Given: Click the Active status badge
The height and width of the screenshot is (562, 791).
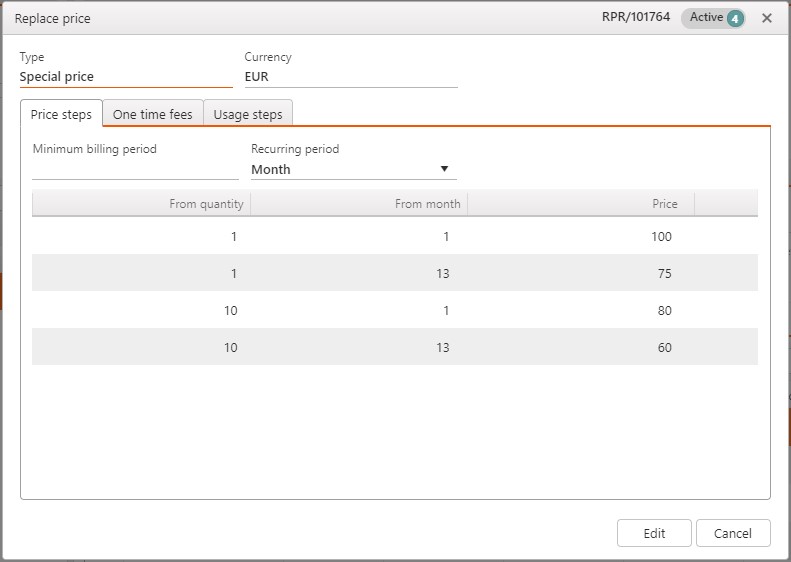Looking at the screenshot, I should coord(706,18).
